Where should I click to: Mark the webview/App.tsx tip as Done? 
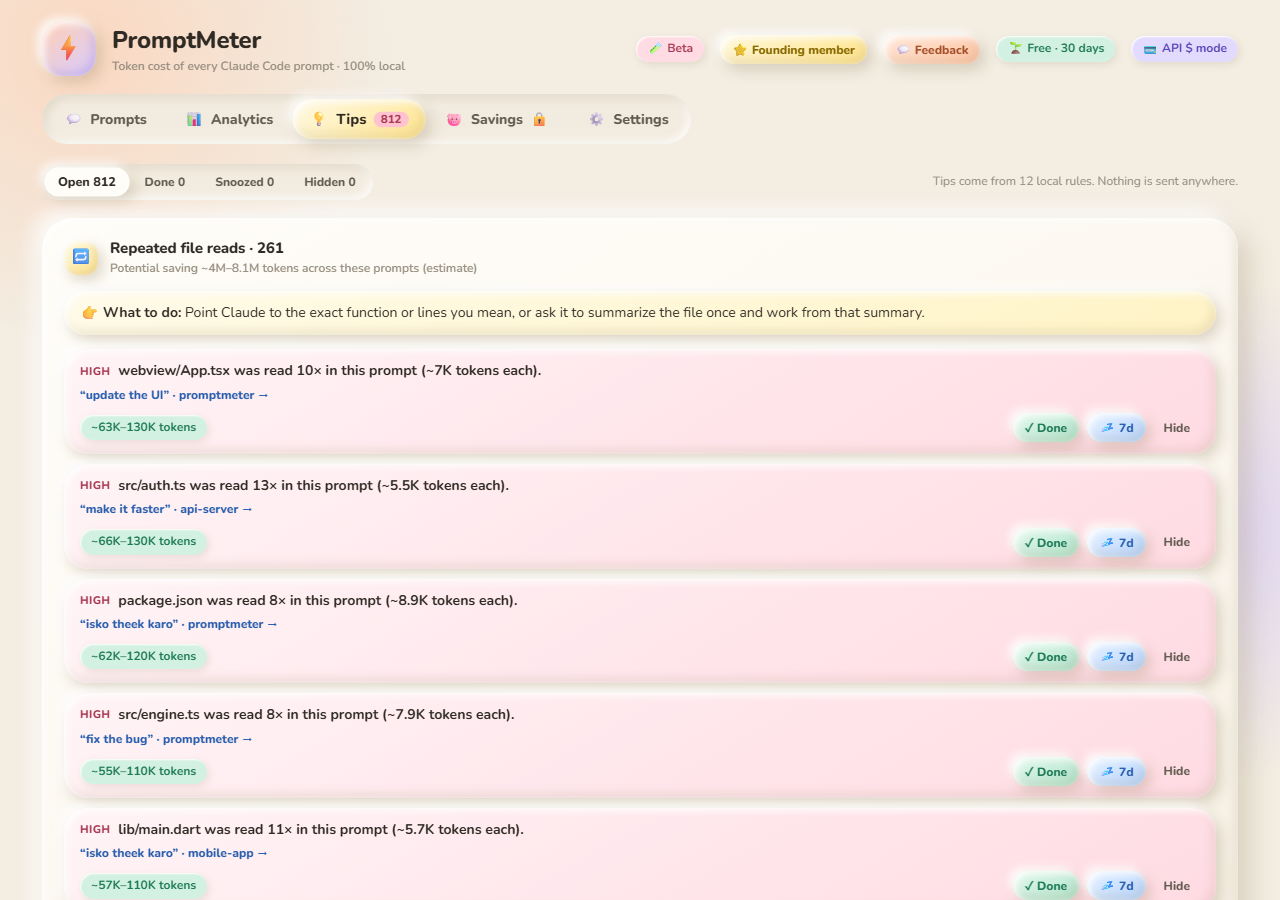[x=1046, y=428]
